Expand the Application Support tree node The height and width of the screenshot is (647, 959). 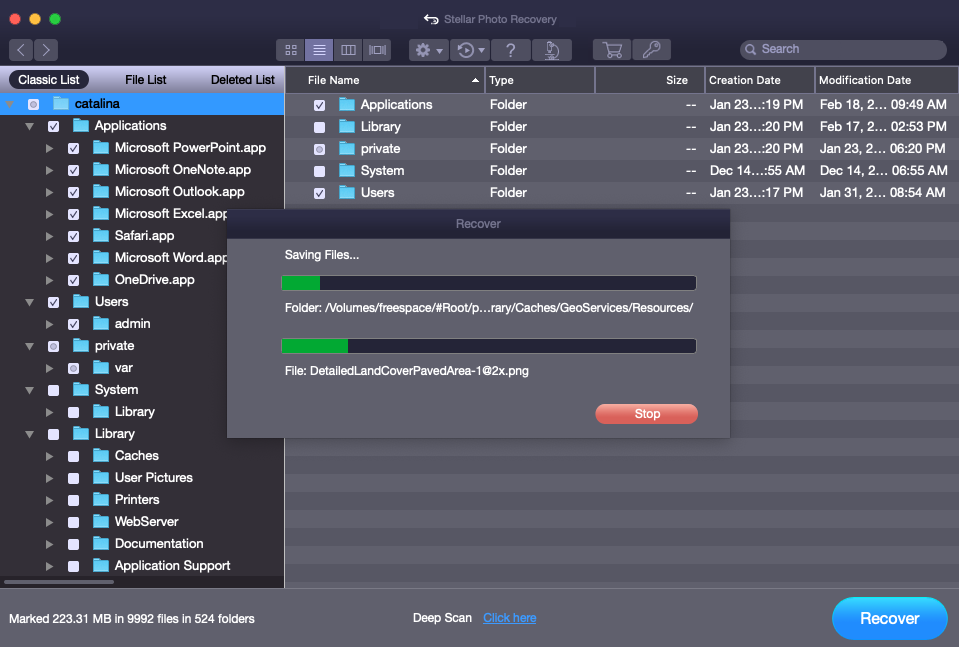click(x=50, y=566)
